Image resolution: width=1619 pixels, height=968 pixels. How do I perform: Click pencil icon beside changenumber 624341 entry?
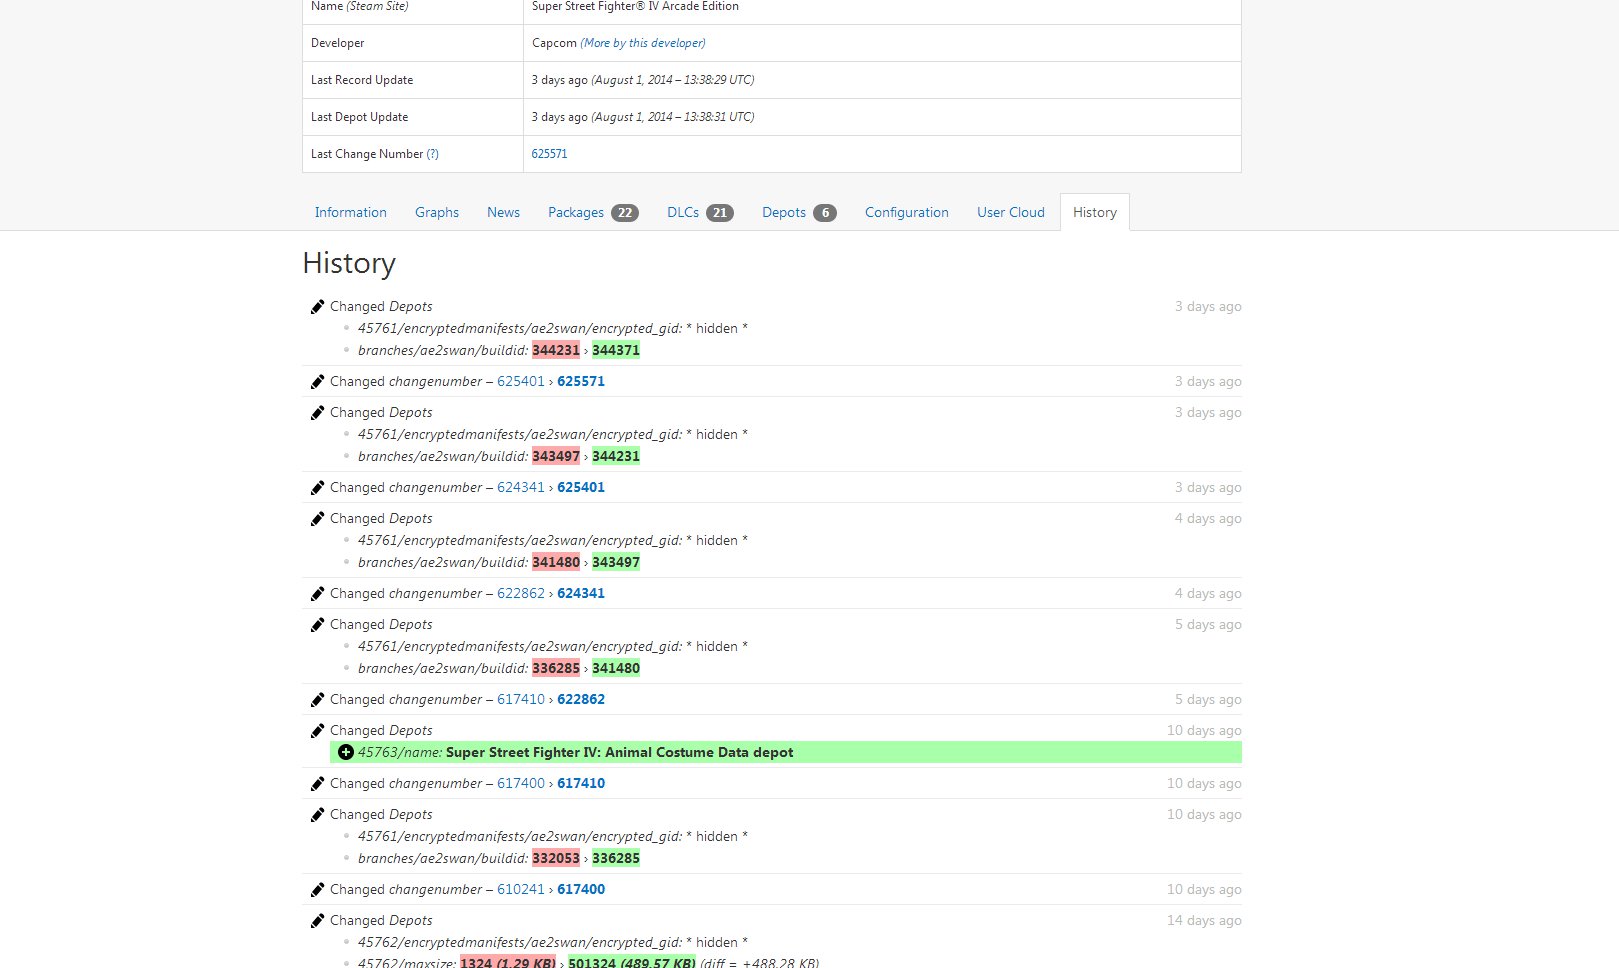click(x=317, y=488)
